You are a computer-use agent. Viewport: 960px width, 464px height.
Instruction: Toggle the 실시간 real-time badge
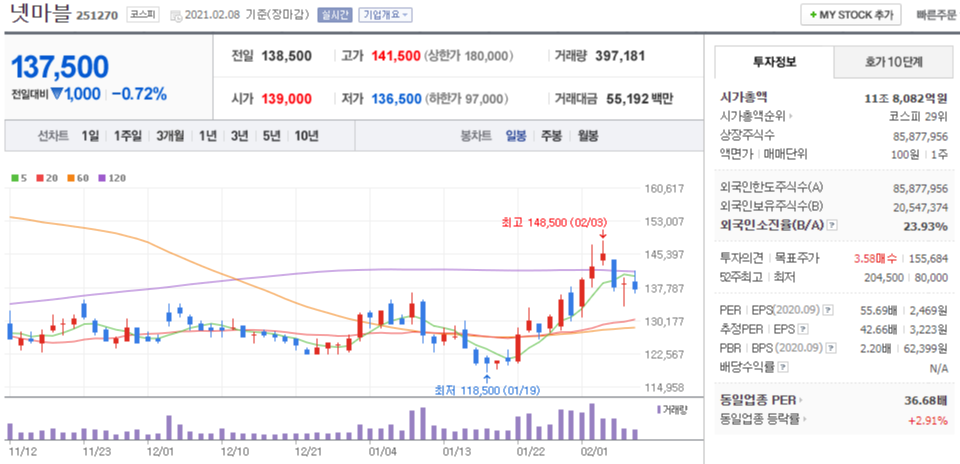tap(334, 15)
